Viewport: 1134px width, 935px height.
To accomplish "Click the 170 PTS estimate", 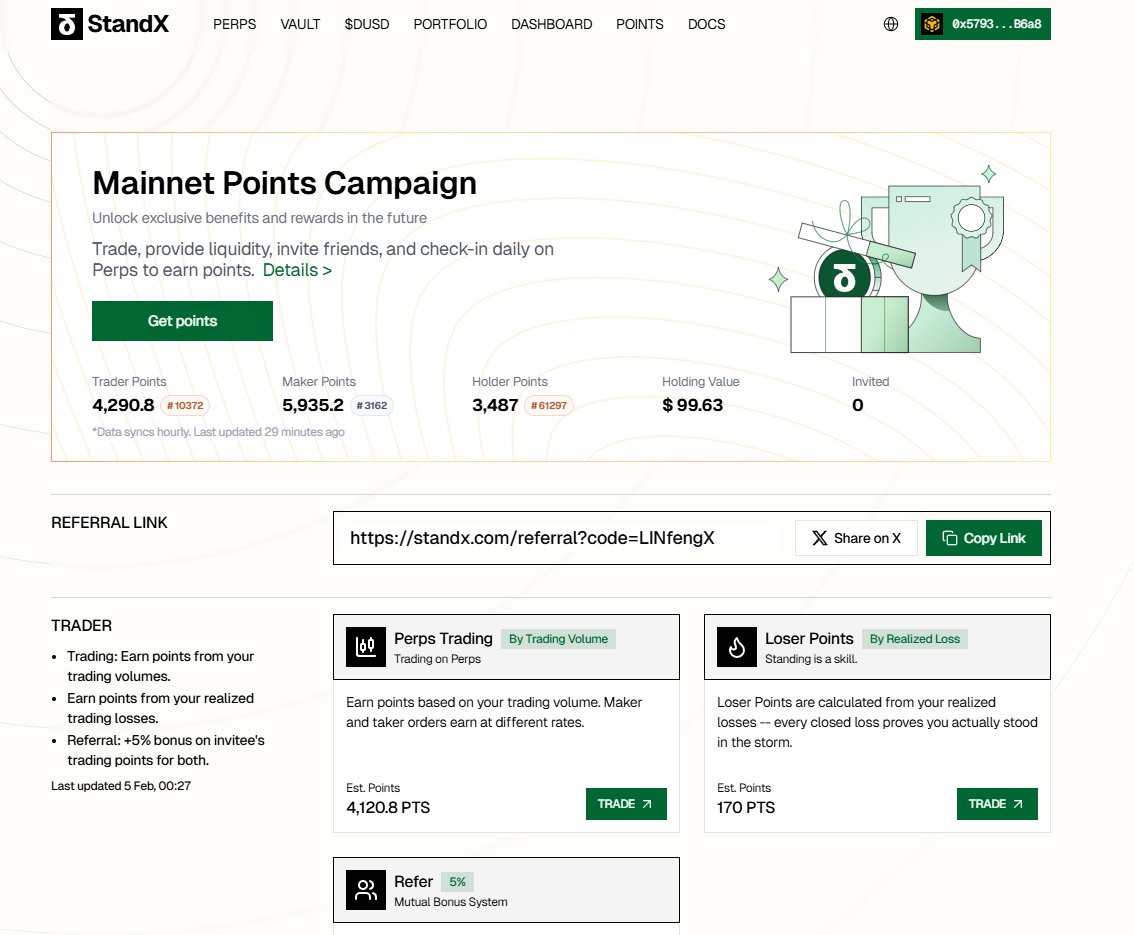I will click(746, 808).
